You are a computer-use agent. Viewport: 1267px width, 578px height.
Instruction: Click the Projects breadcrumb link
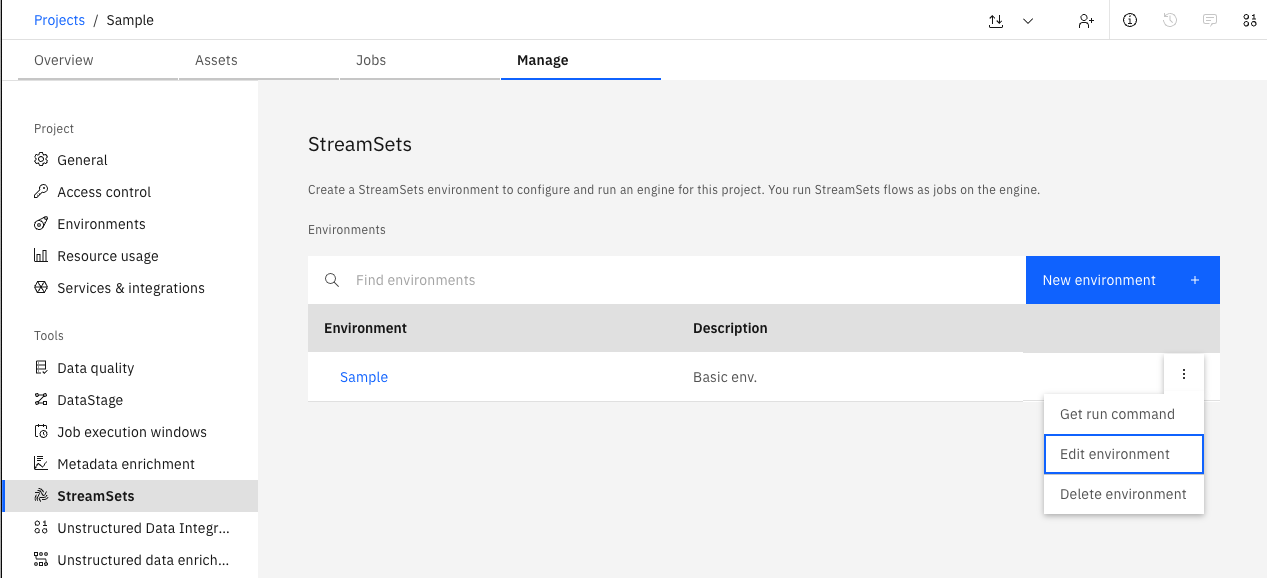(x=59, y=20)
